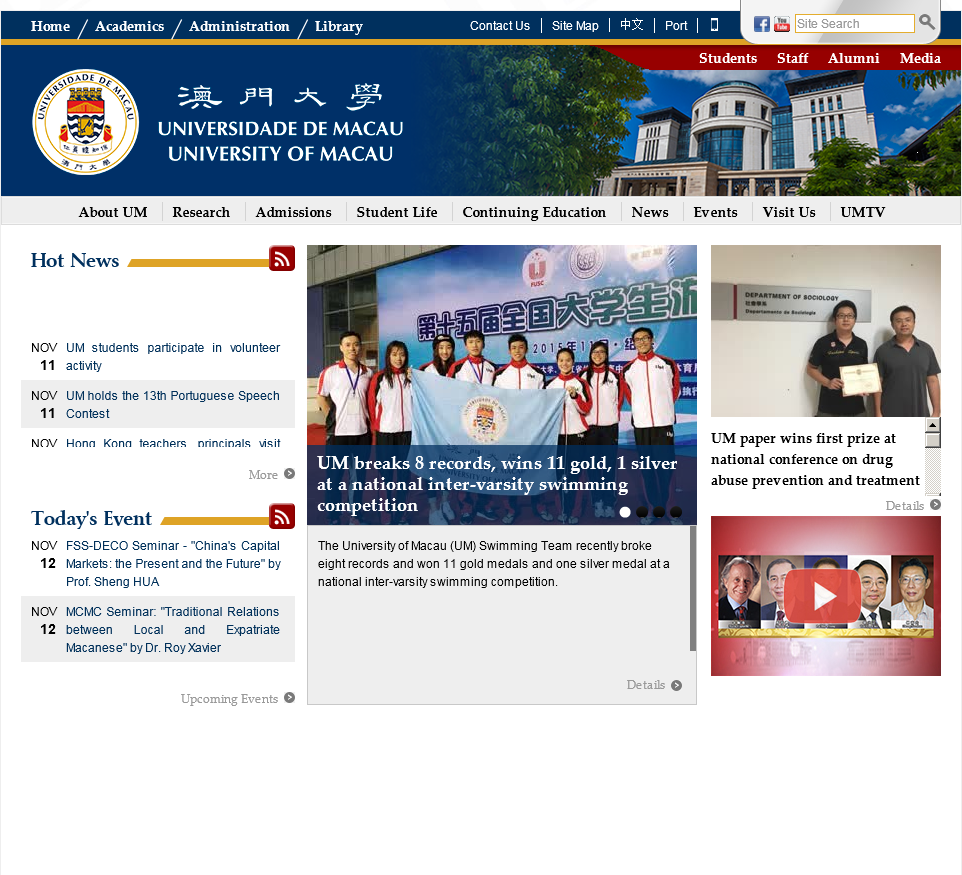Switch to the Students tab

point(728,58)
